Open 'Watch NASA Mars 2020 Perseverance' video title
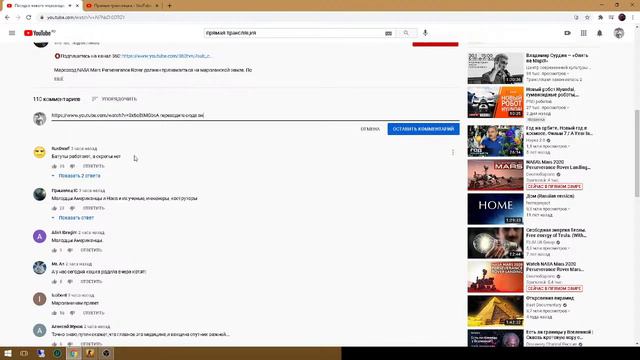Screen dimensions: 640x360 click(x=555, y=267)
